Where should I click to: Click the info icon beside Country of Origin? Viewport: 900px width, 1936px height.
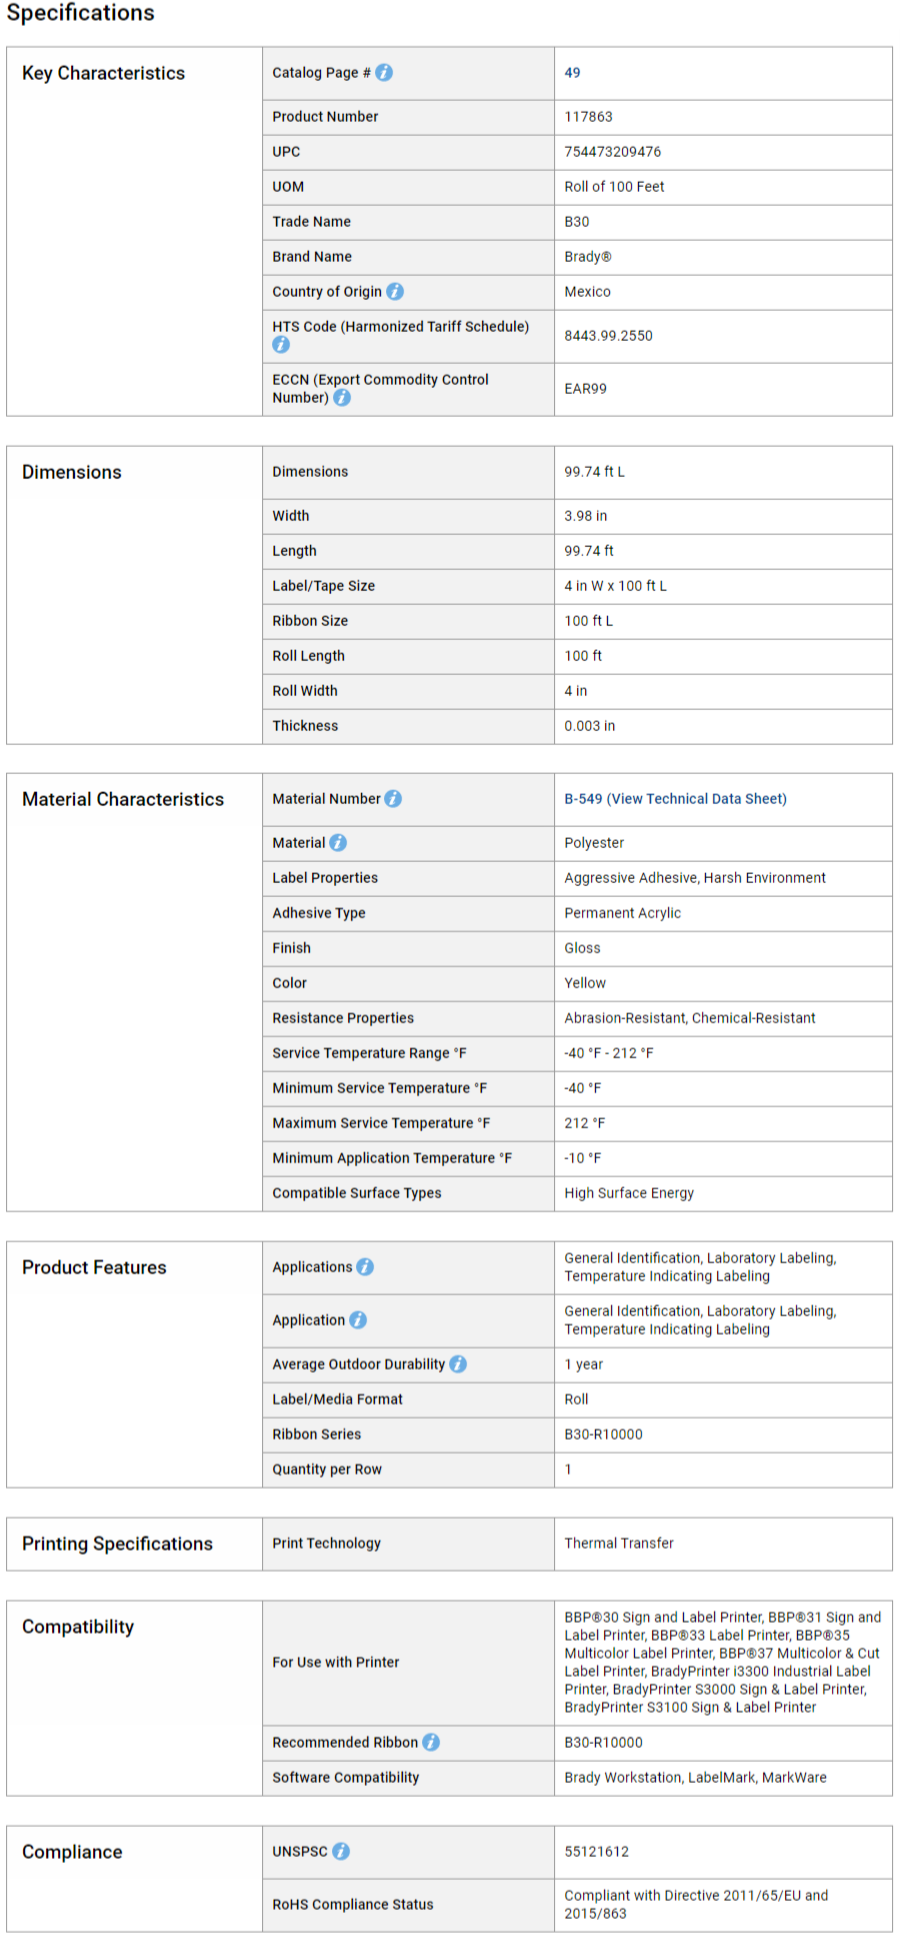point(395,292)
